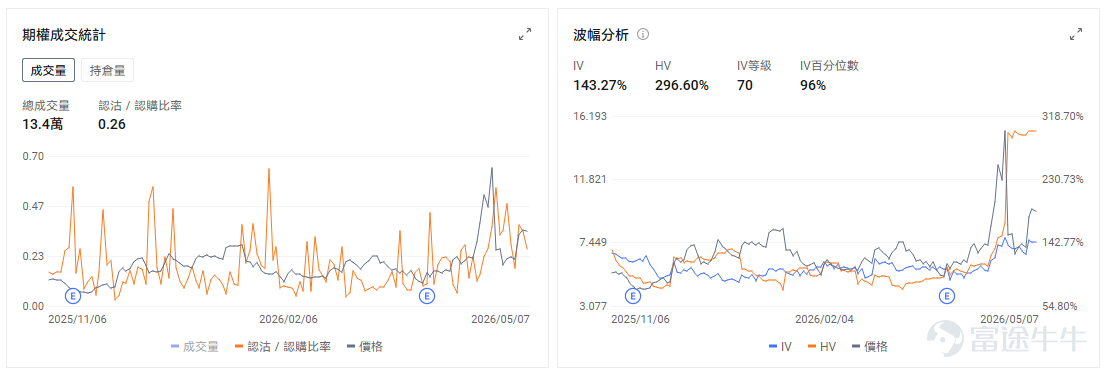Viewport: 1107px width, 375px height.
Task: Click the 認沽 / 認購比率 value 0.26
Action: pos(112,125)
